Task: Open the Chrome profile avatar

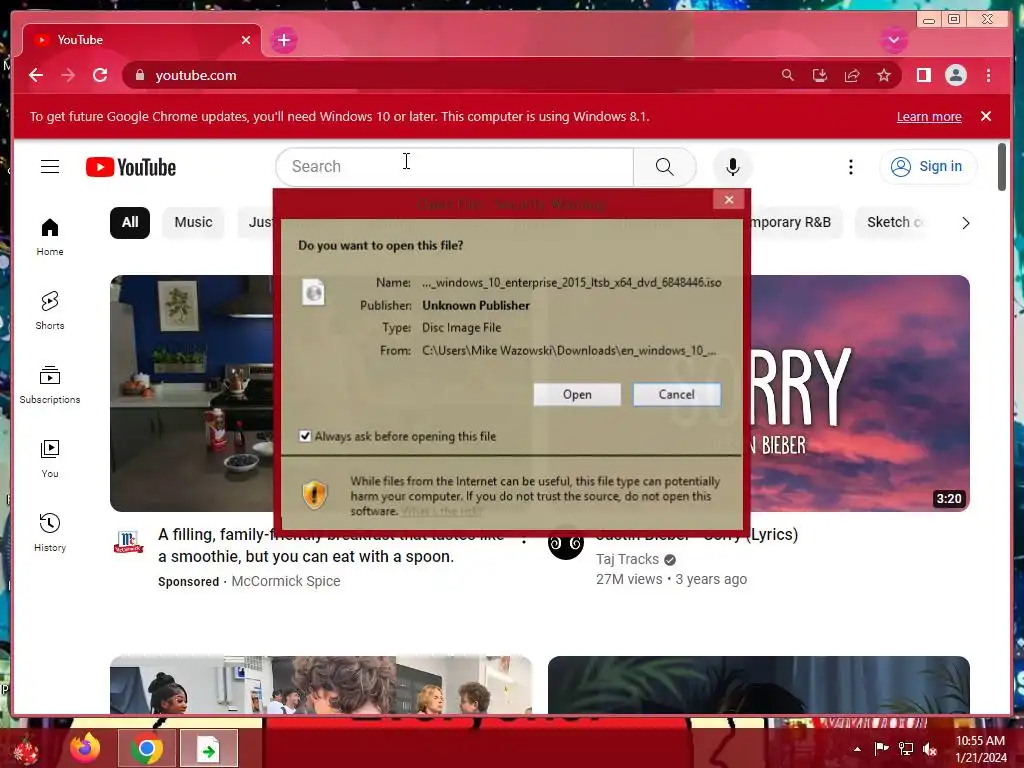Action: tap(955, 75)
